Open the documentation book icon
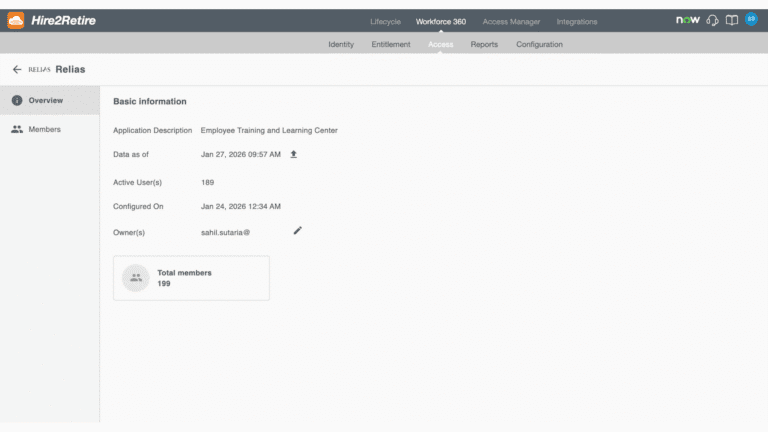 [732, 21]
